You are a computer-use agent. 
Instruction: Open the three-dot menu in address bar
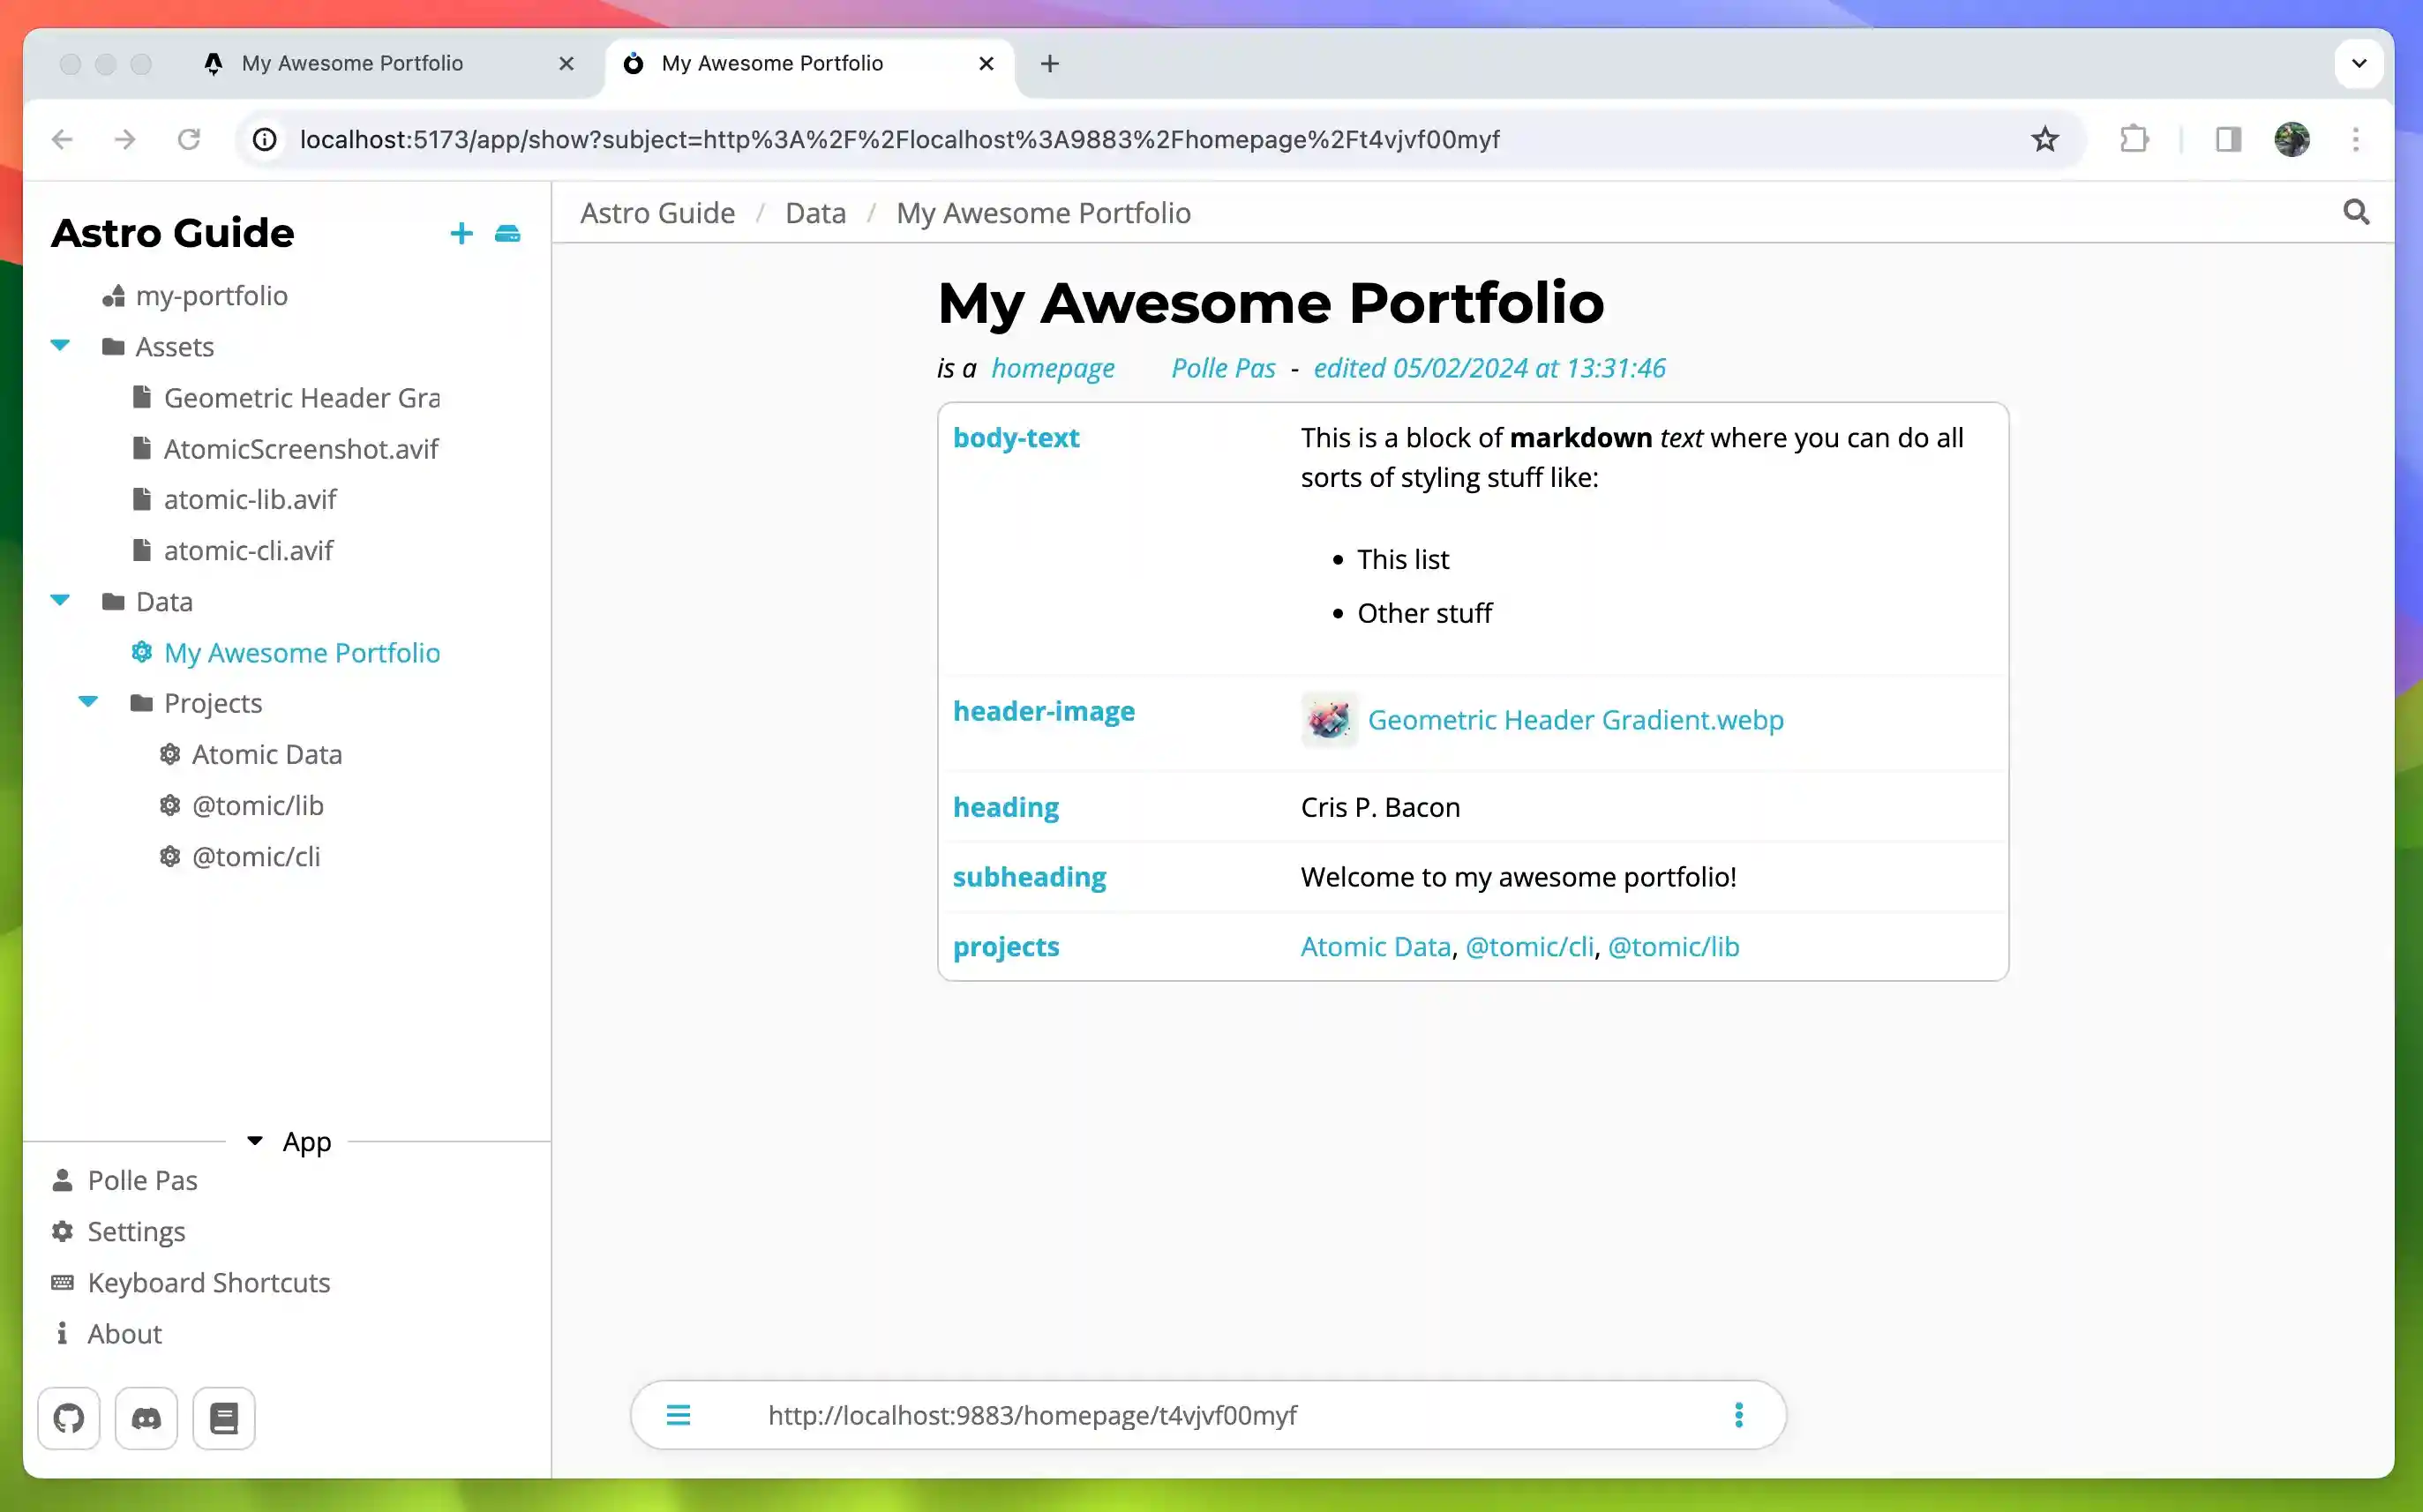pyautogui.click(x=1738, y=1415)
